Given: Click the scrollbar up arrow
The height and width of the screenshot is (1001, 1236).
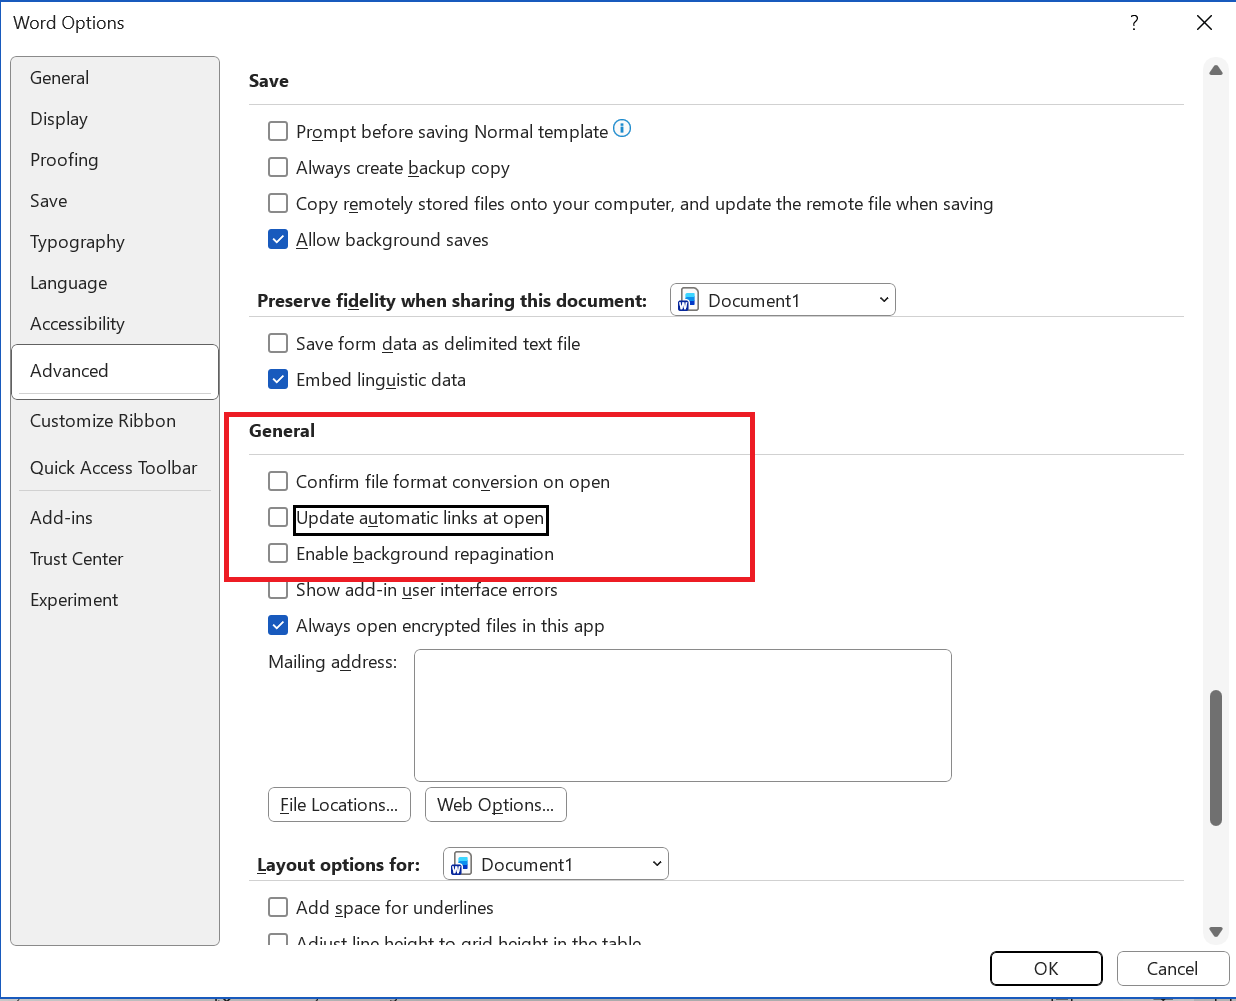Looking at the screenshot, I should [x=1216, y=71].
